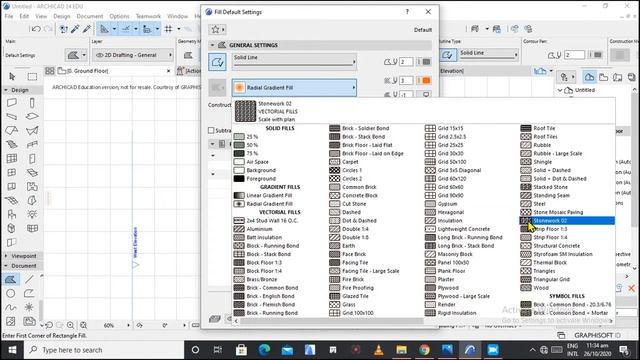
Task: Select Brick - Soldier Bond fill
Action: click(359, 128)
